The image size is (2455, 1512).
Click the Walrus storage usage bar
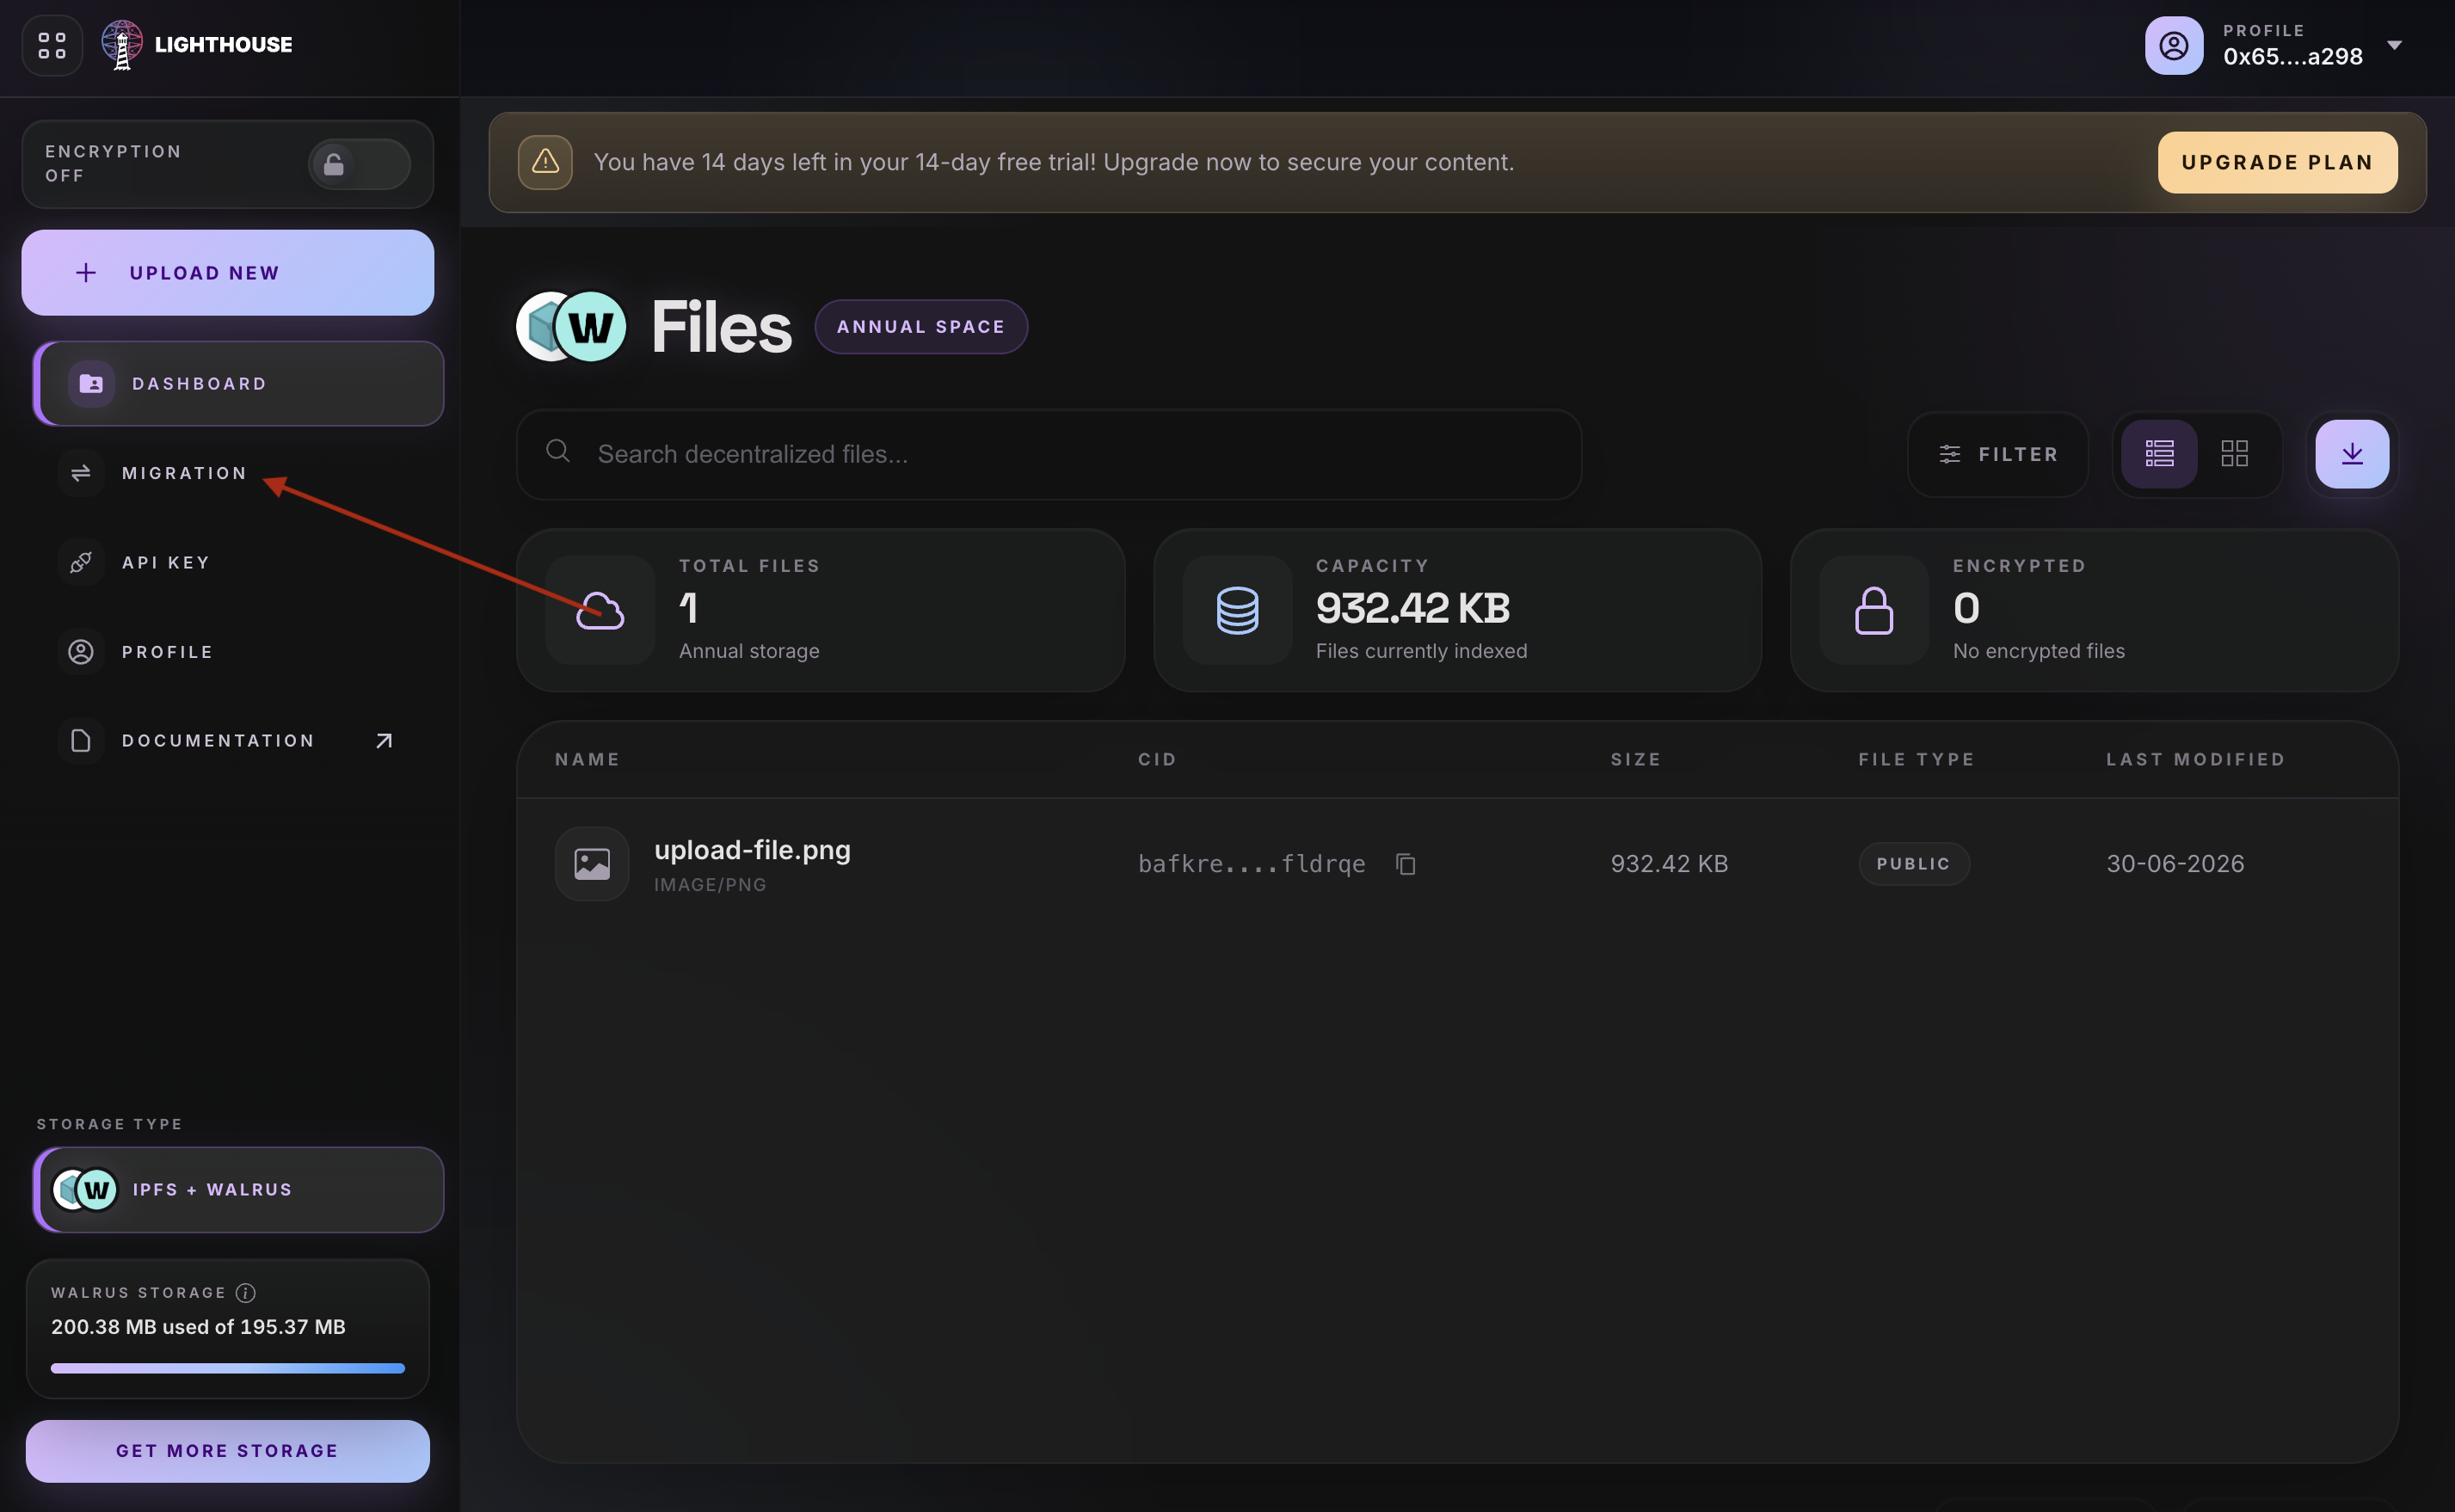[227, 1367]
